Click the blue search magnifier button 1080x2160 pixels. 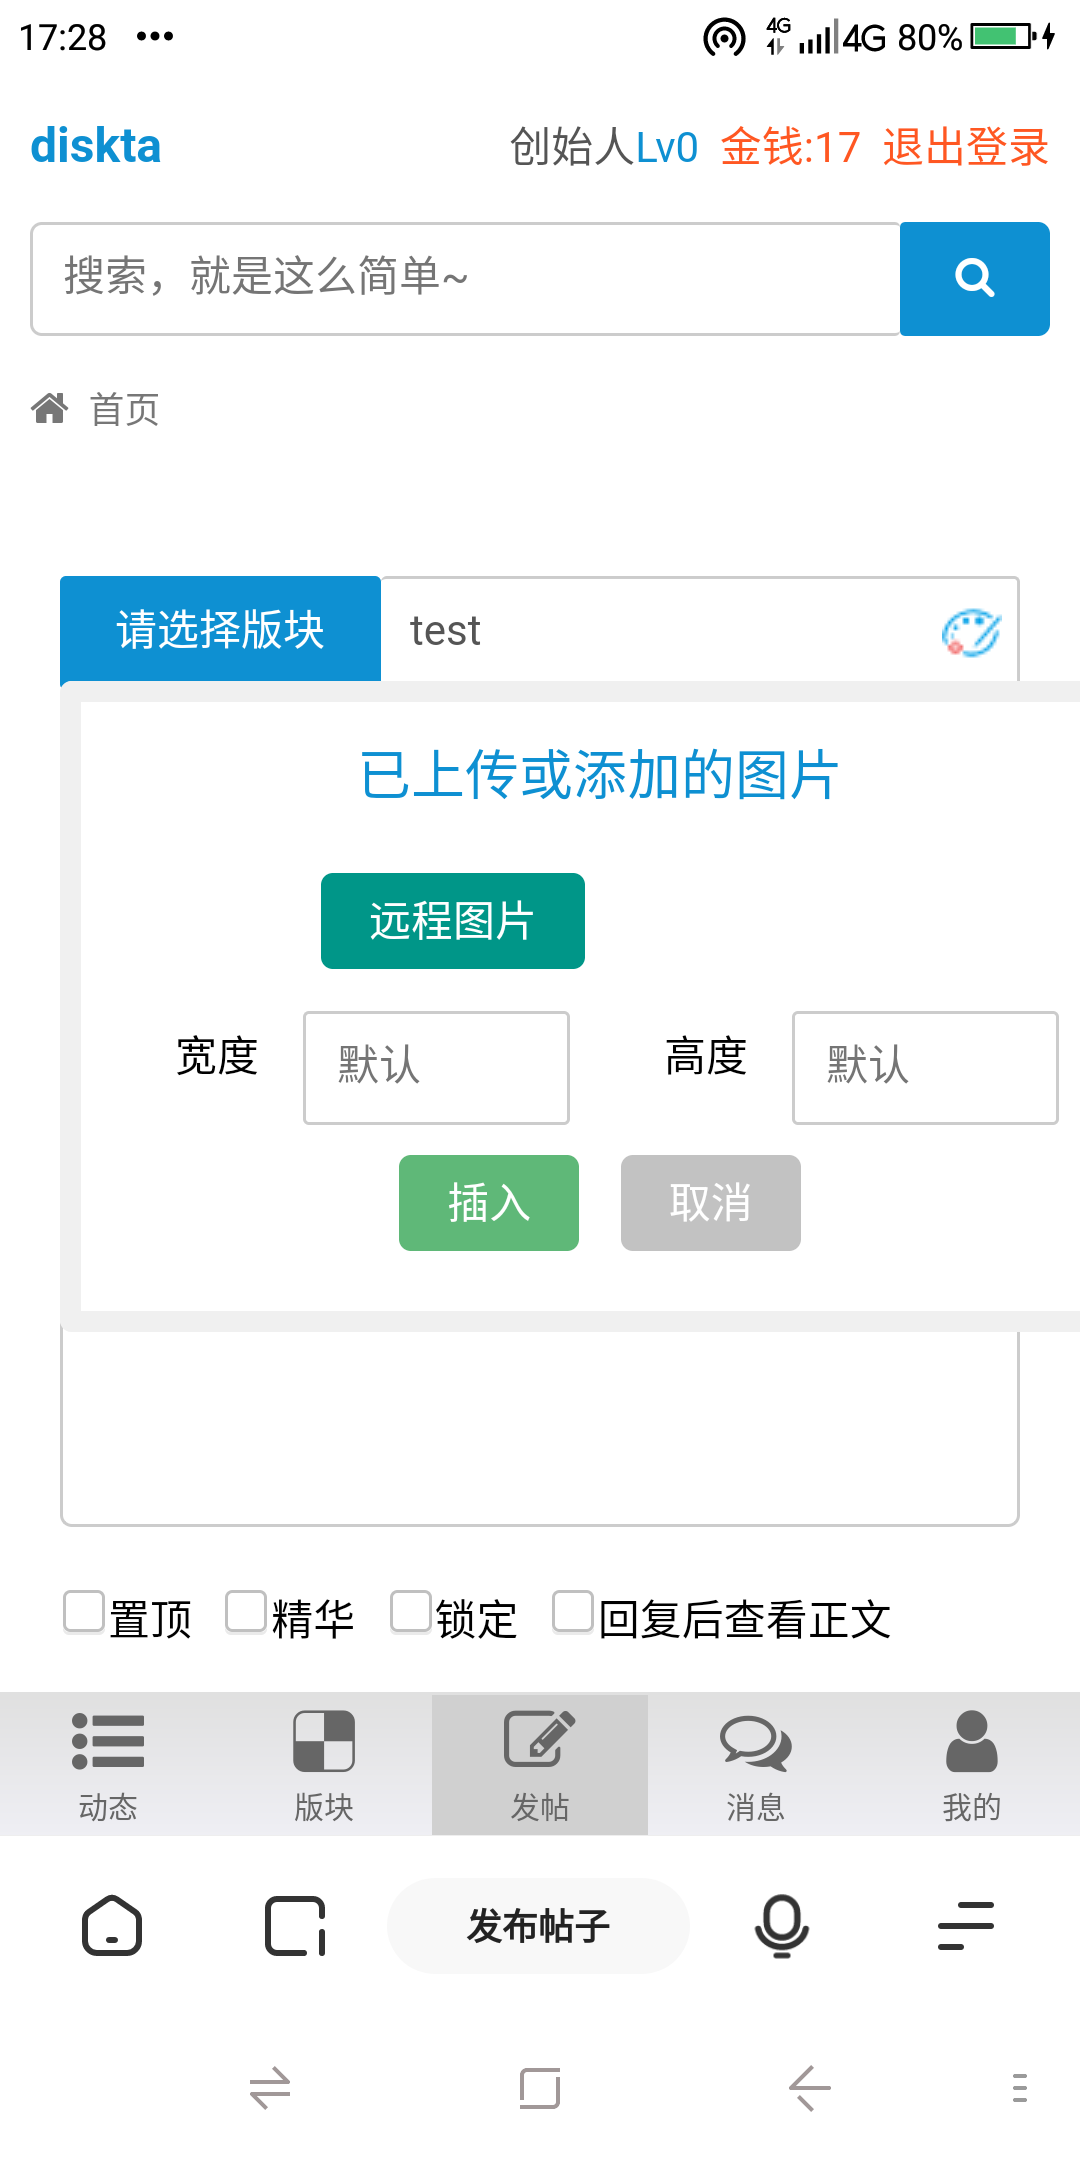point(974,279)
